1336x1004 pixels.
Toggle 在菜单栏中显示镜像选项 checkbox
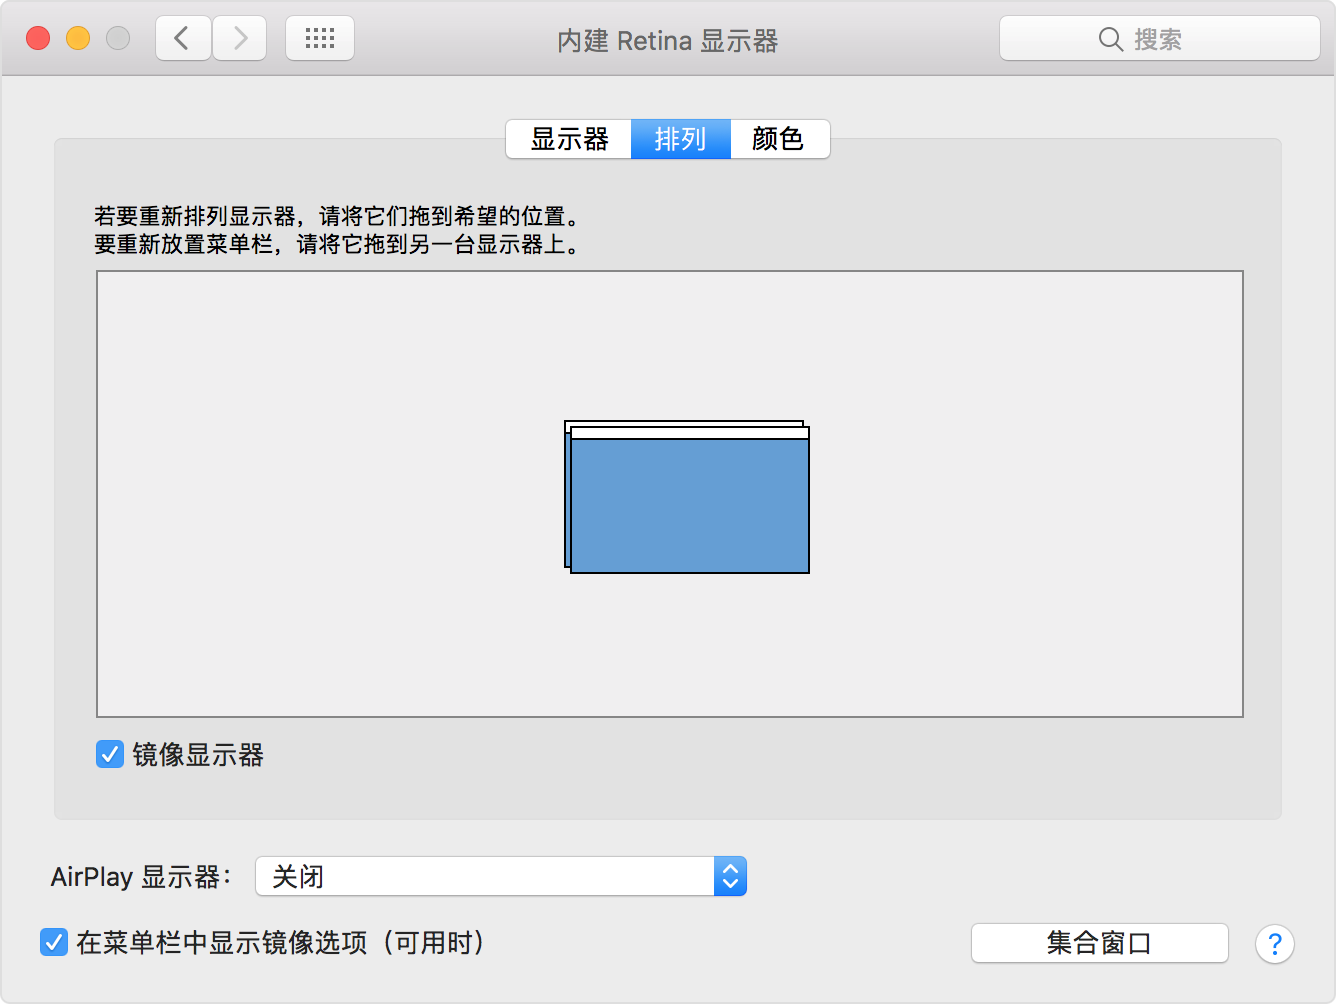pos(54,942)
